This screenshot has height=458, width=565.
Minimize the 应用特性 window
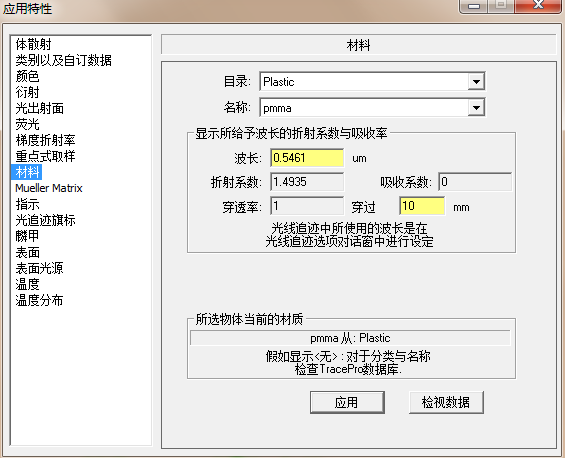click(x=474, y=6)
